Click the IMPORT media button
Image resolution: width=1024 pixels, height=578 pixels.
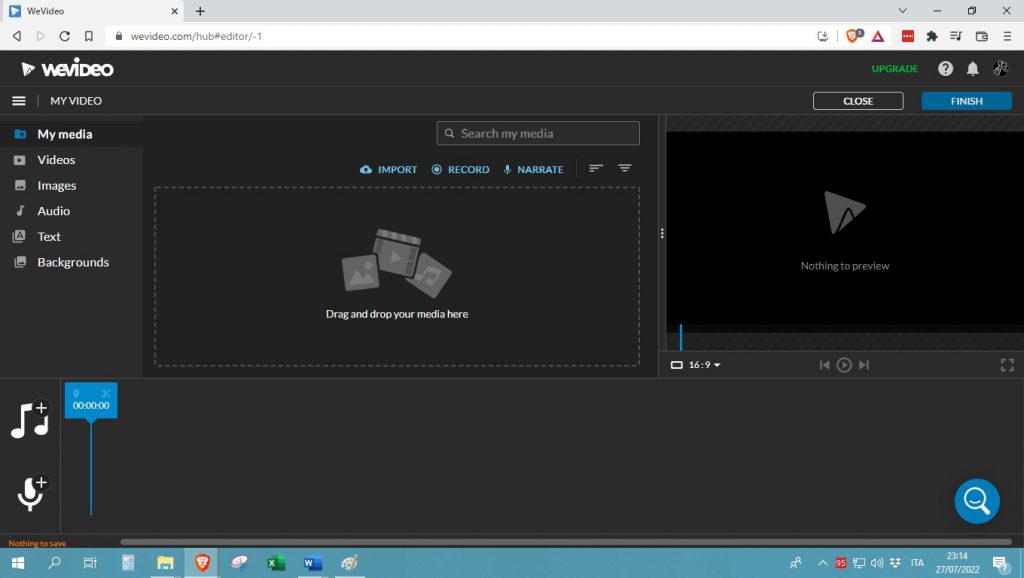pos(389,170)
